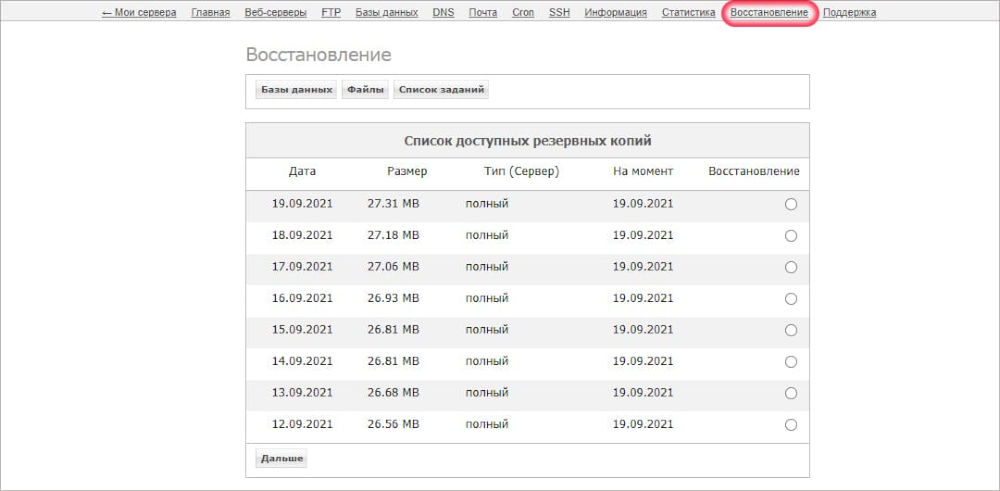1000x491 pixels.
Task: Click полный in the 12.09.2021 row
Action: tap(487, 424)
